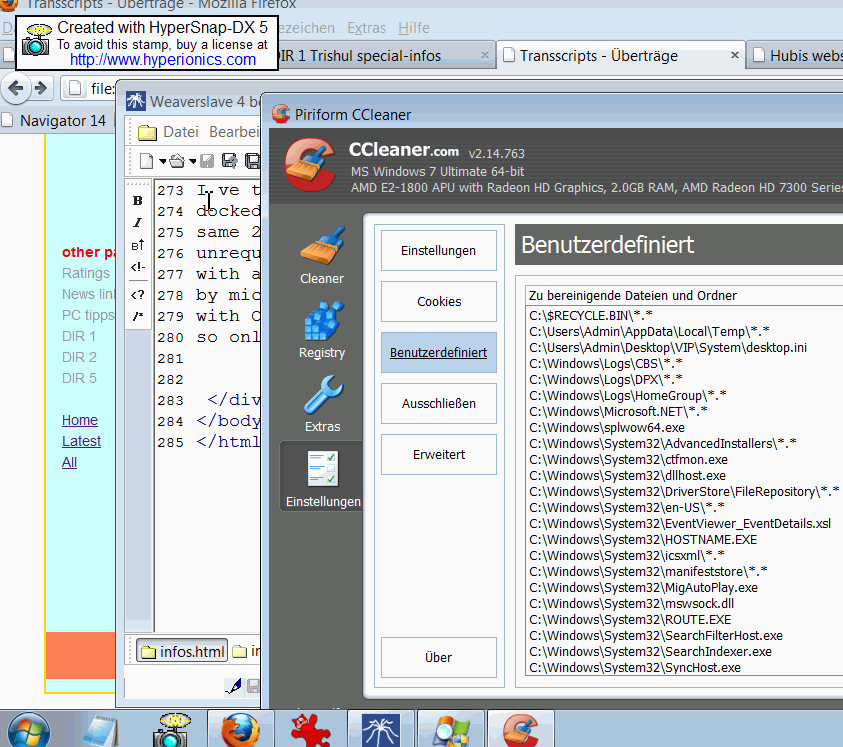Screen dimensions: 843x747
Task: Click the Benutzerdefiniert button
Action: point(439,352)
